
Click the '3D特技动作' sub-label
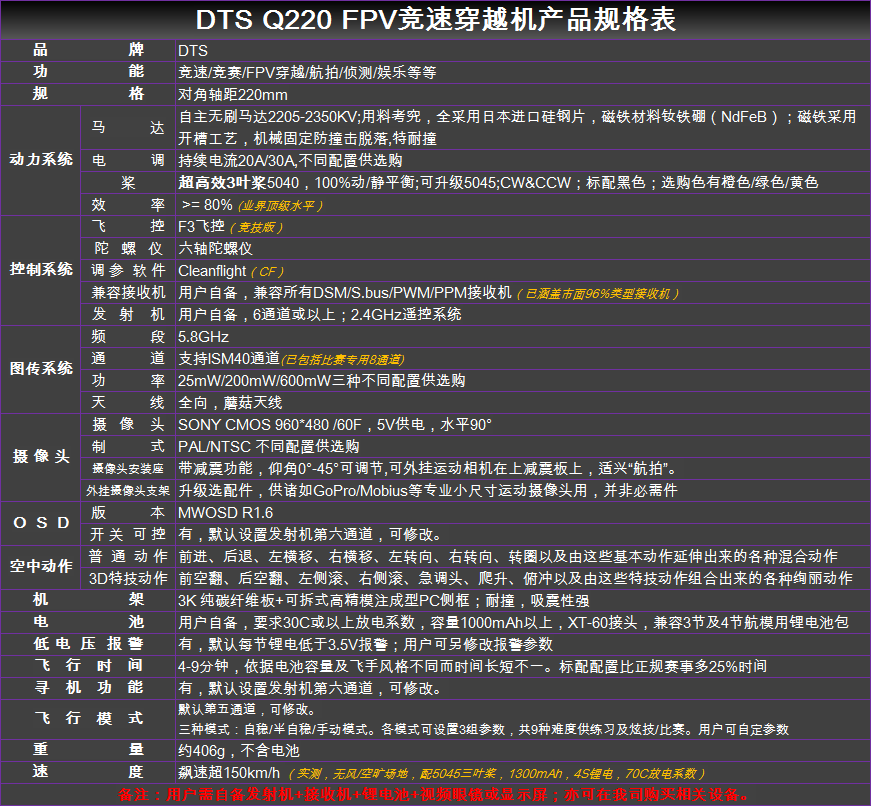pos(128,578)
